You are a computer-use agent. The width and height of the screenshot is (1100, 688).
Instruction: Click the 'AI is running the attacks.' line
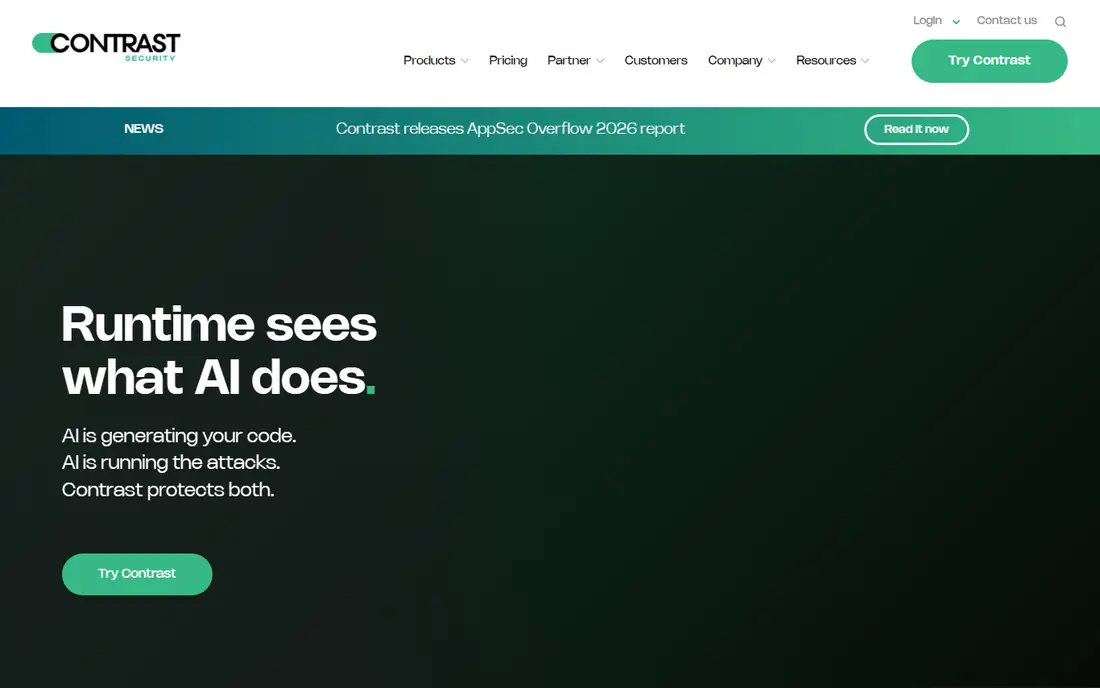[171, 463]
